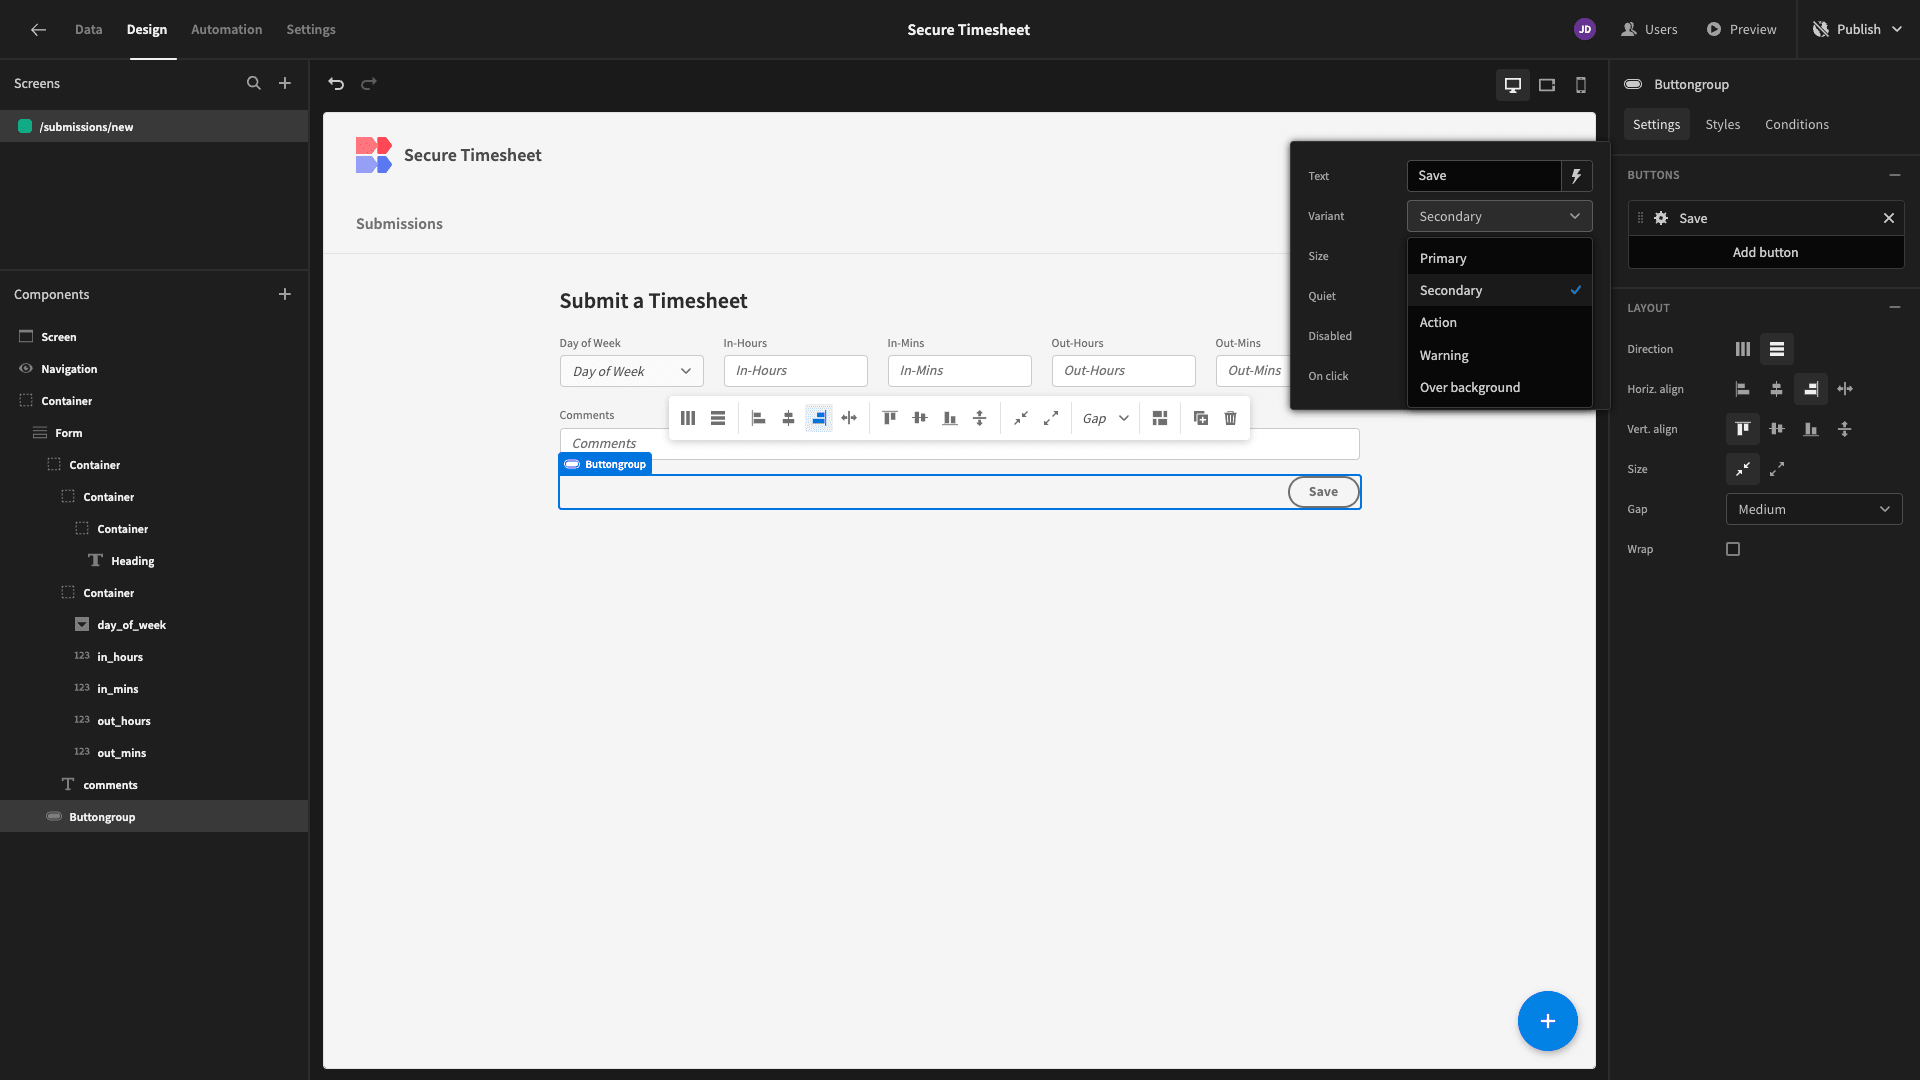
Task: Open Save button settings gear
Action: tap(1661, 218)
